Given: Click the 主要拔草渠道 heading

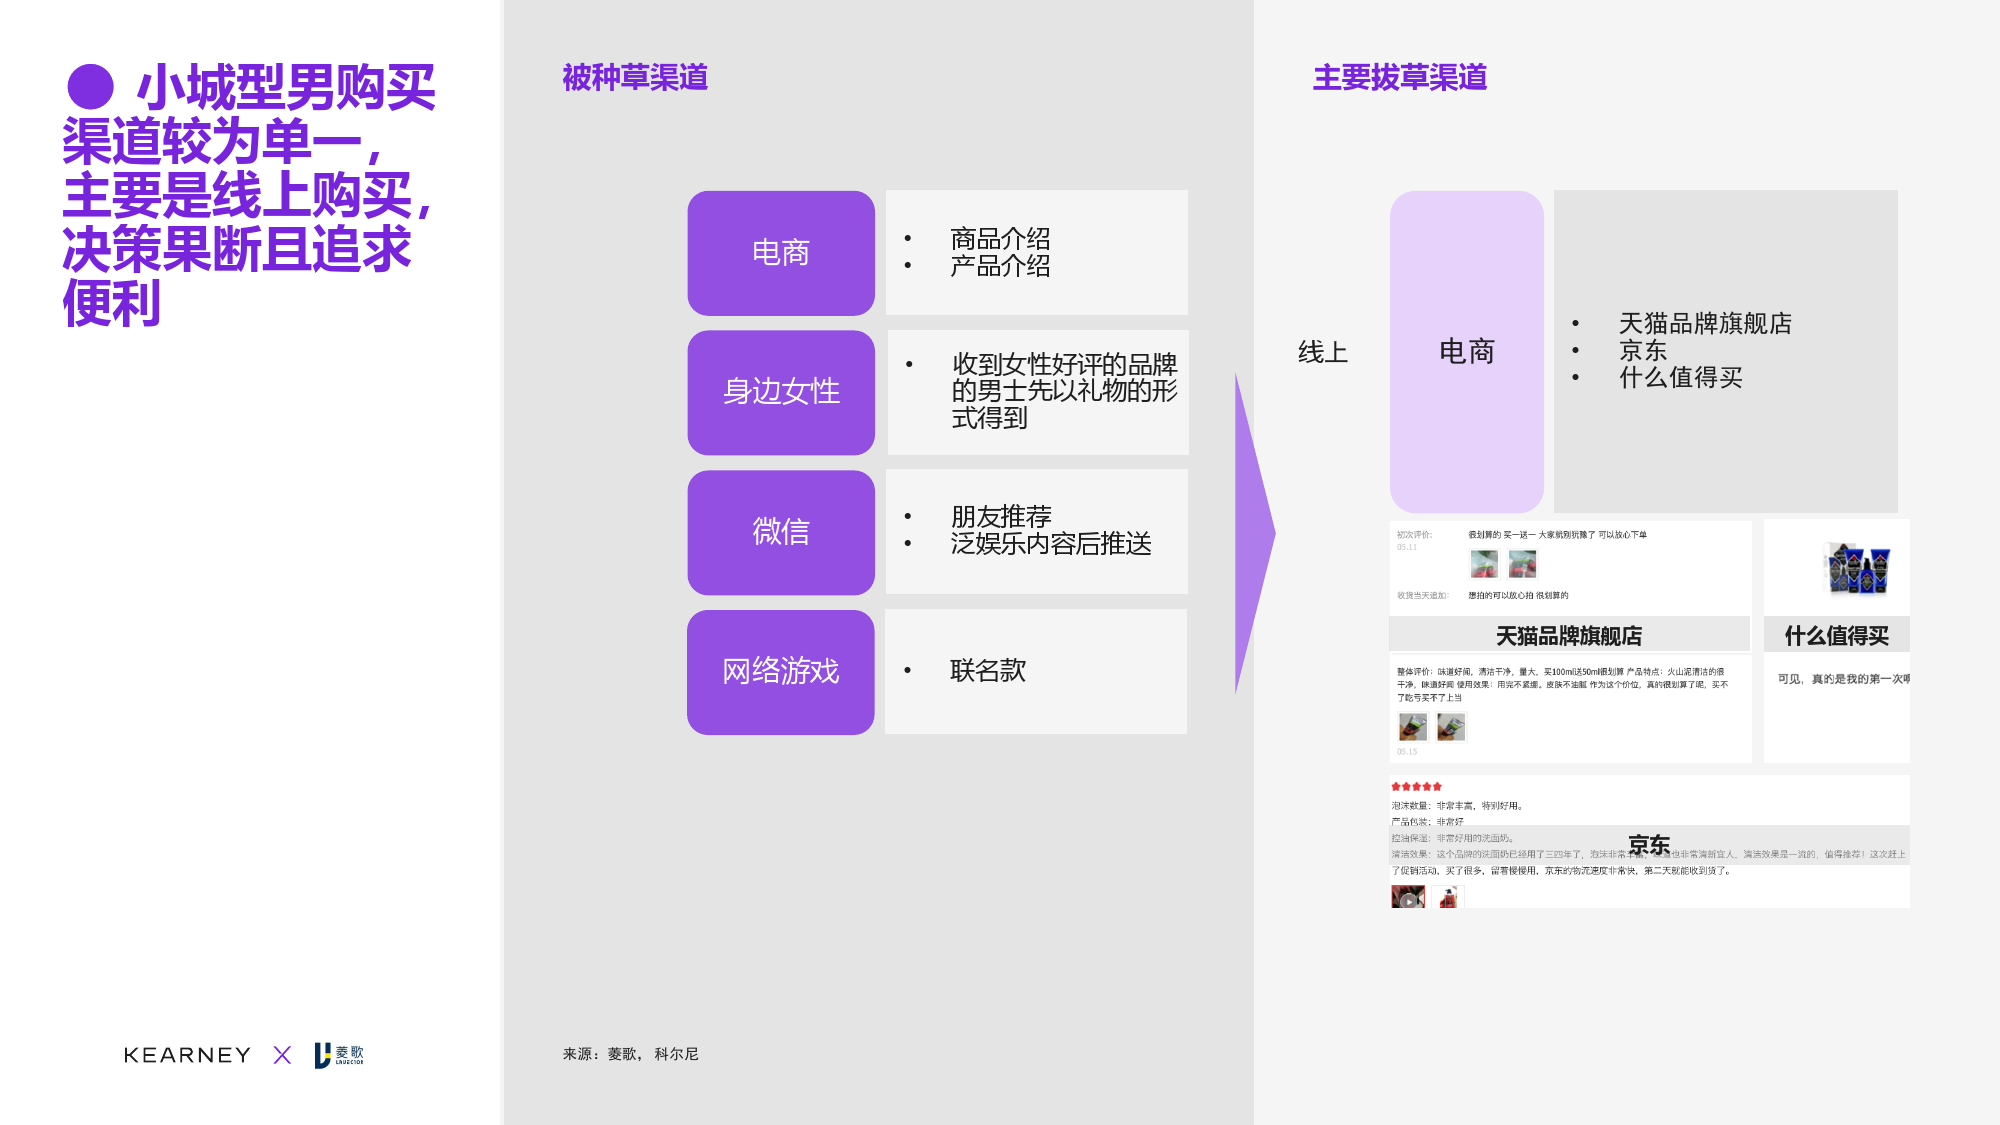Looking at the screenshot, I should click(1399, 77).
